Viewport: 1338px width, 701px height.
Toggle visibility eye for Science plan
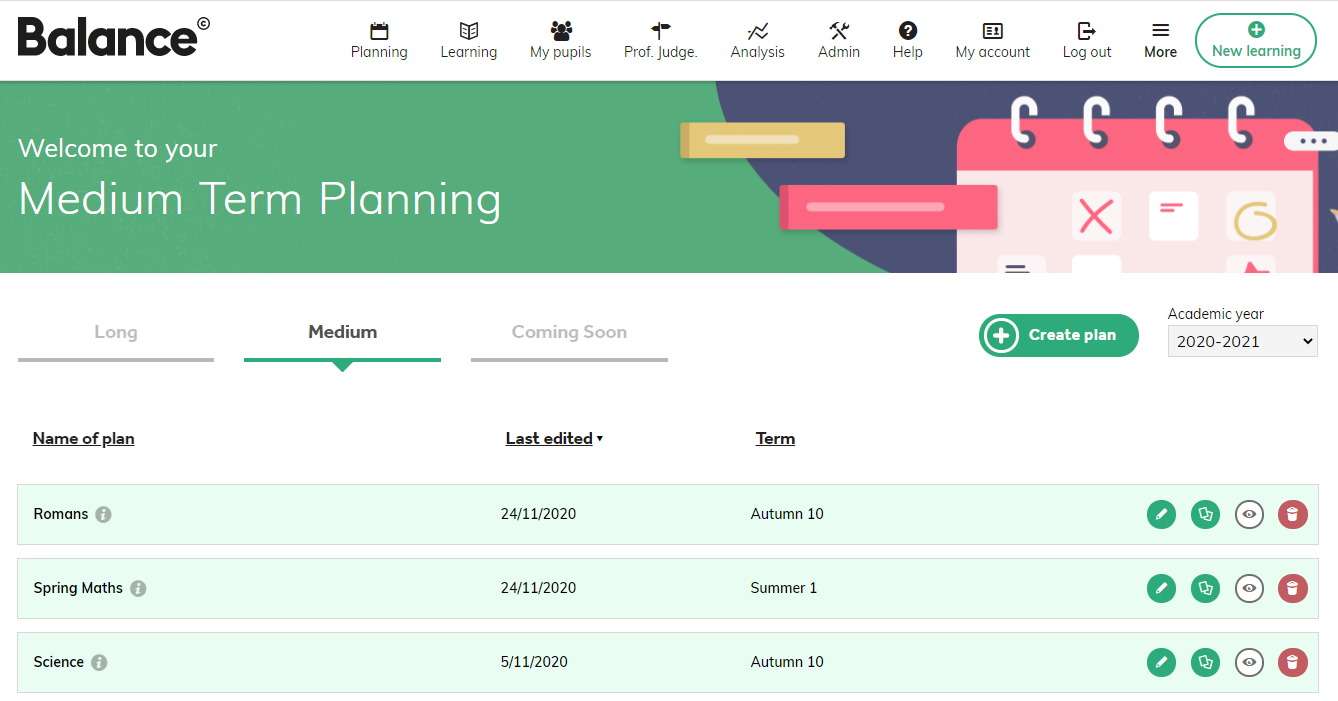1249,662
